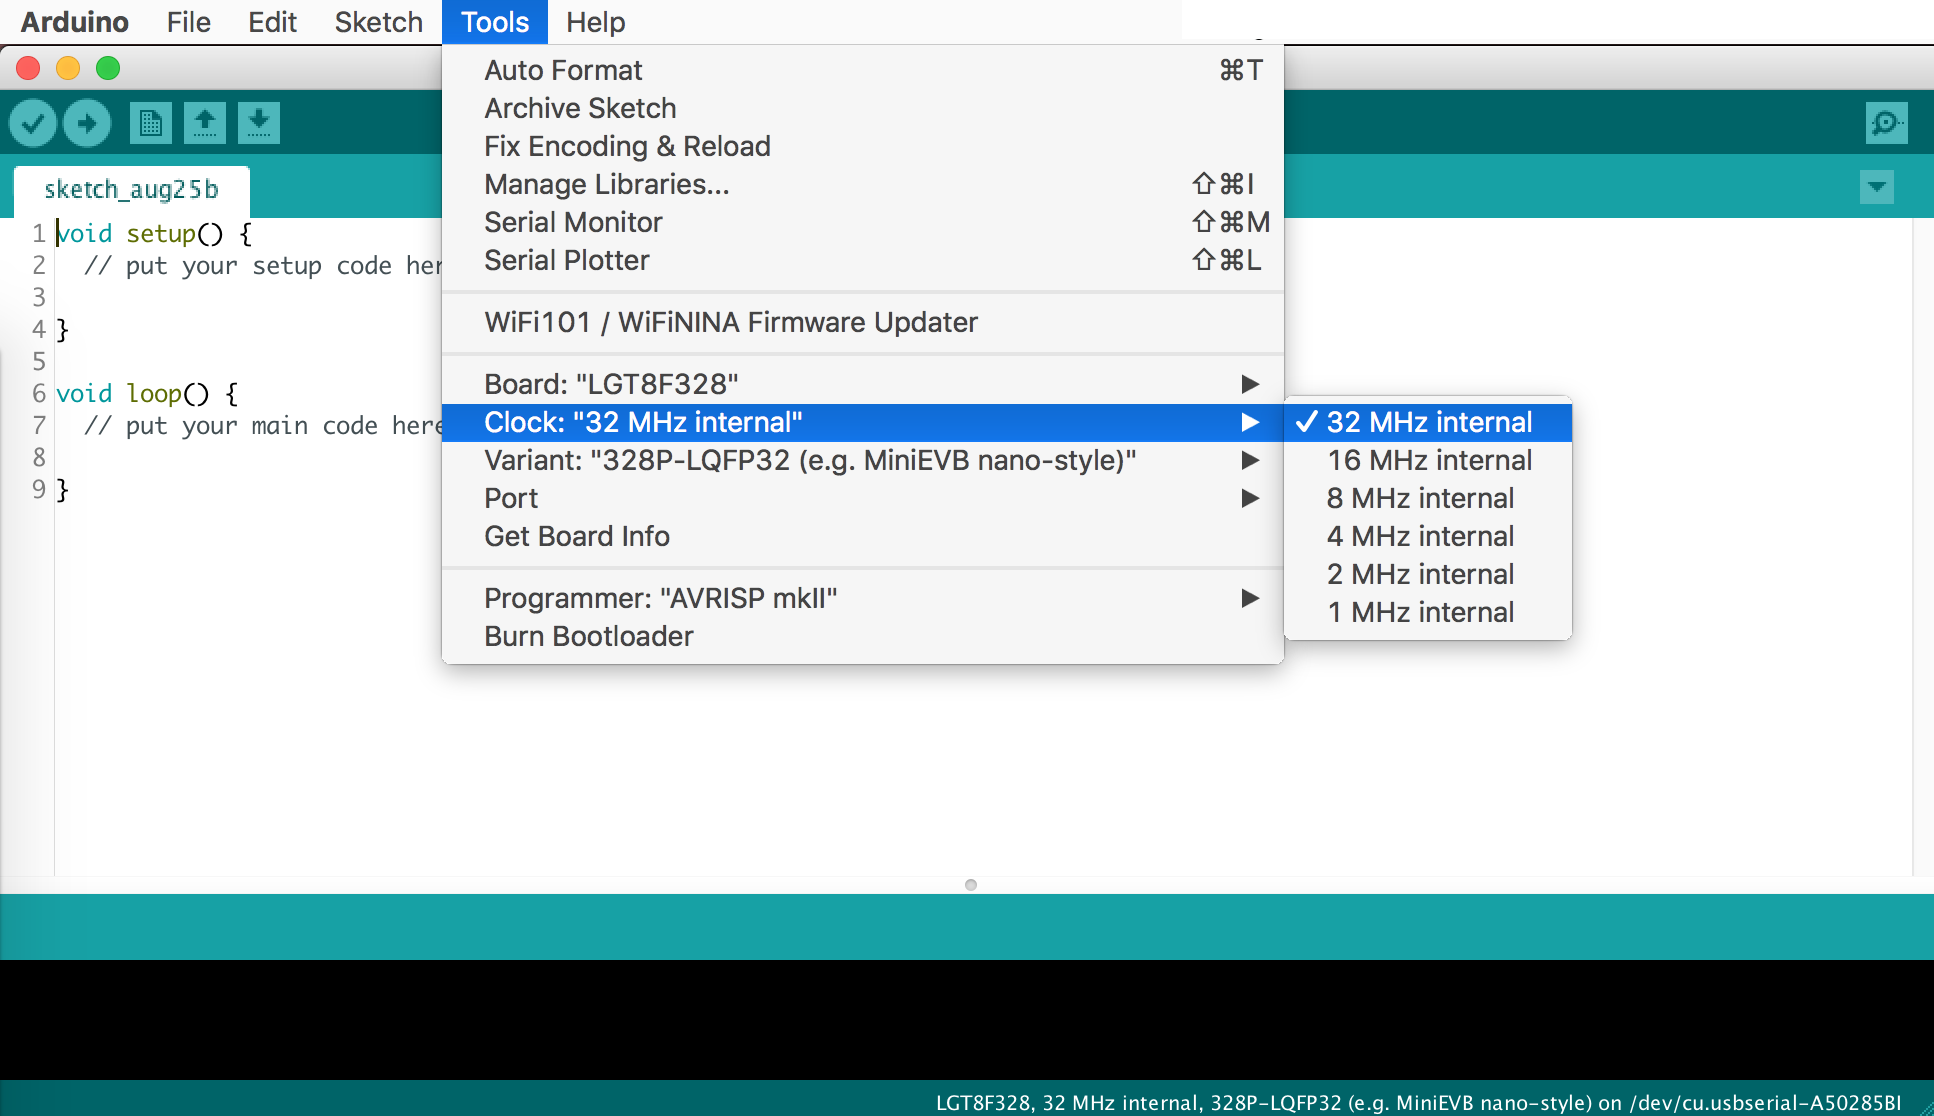Viewport: 1934px width, 1116px height.
Task: Open the Sketch menu
Action: click(x=378, y=22)
